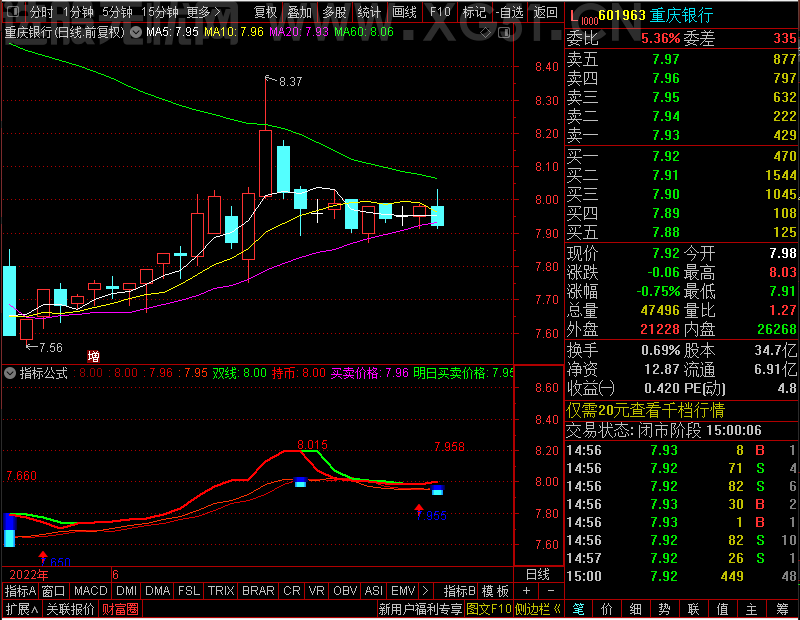Switch to the 15分钟 period
800x620 pixels.
160,12
